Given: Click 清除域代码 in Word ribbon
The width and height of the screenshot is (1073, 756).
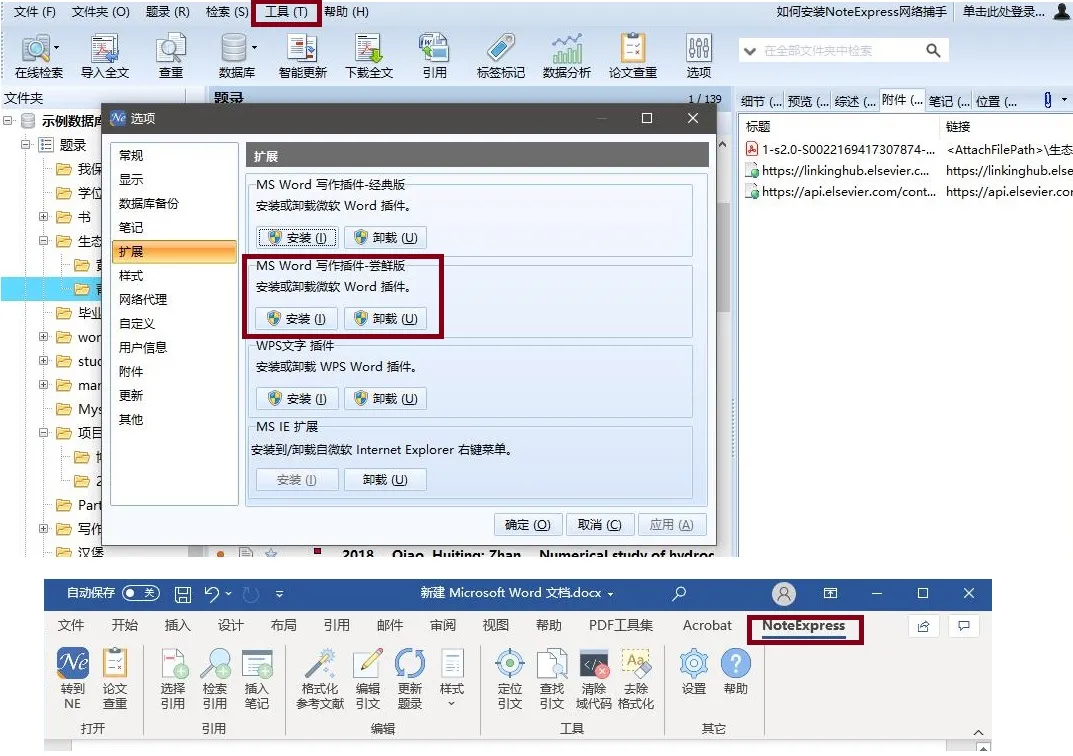Looking at the screenshot, I should (593, 678).
